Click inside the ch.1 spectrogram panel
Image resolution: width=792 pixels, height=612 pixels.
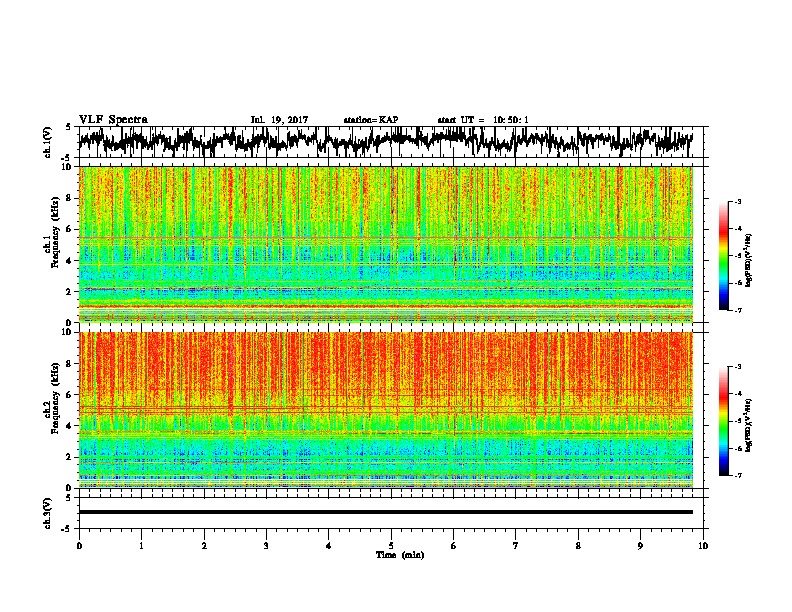coord(385,244)
